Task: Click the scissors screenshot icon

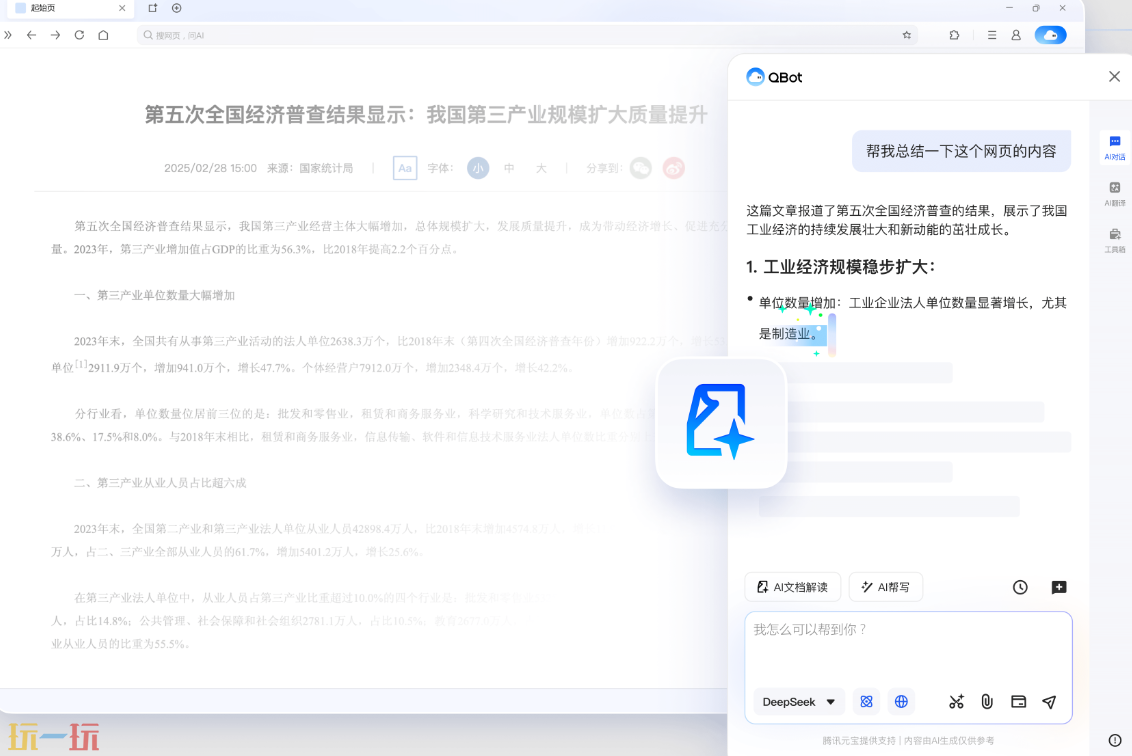Action: tap(956, 702)
